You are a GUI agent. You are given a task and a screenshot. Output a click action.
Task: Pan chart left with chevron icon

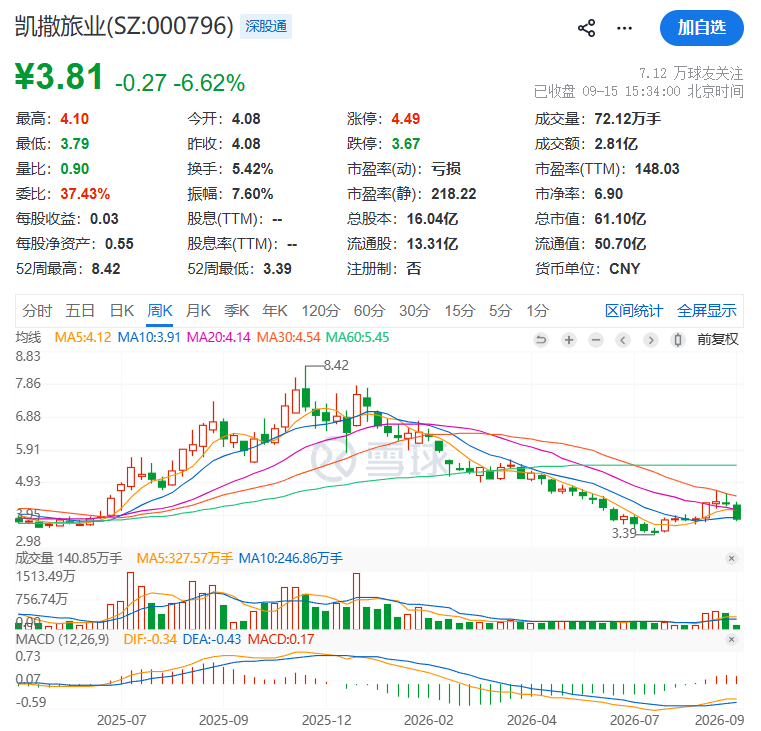623,340
